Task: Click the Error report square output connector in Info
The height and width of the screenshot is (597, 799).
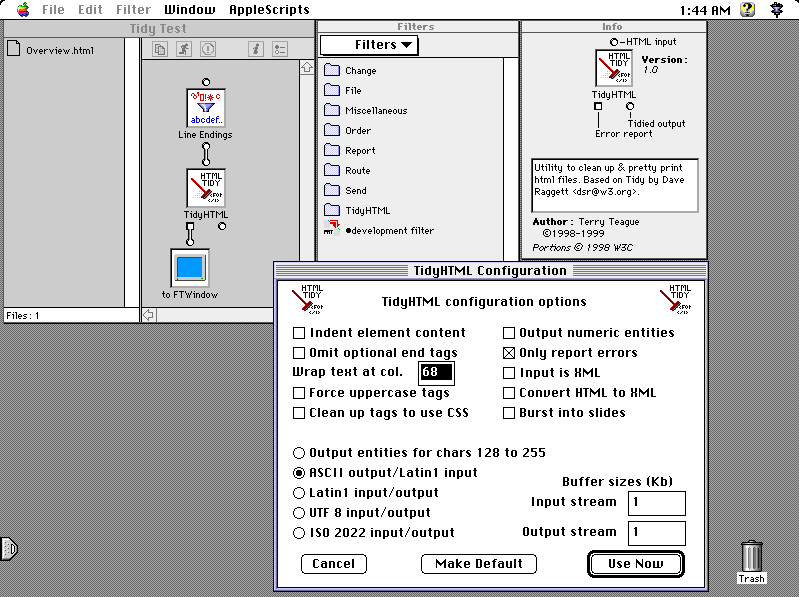Action: point(598,106)
